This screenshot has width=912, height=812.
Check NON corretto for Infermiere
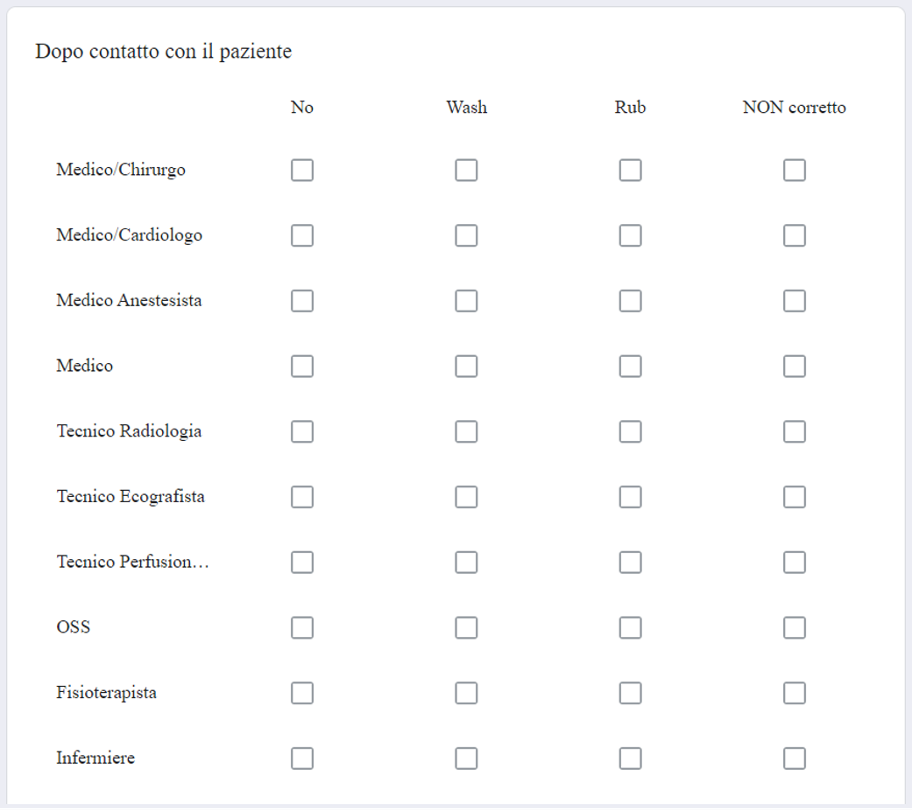click(x=794, y=758)
